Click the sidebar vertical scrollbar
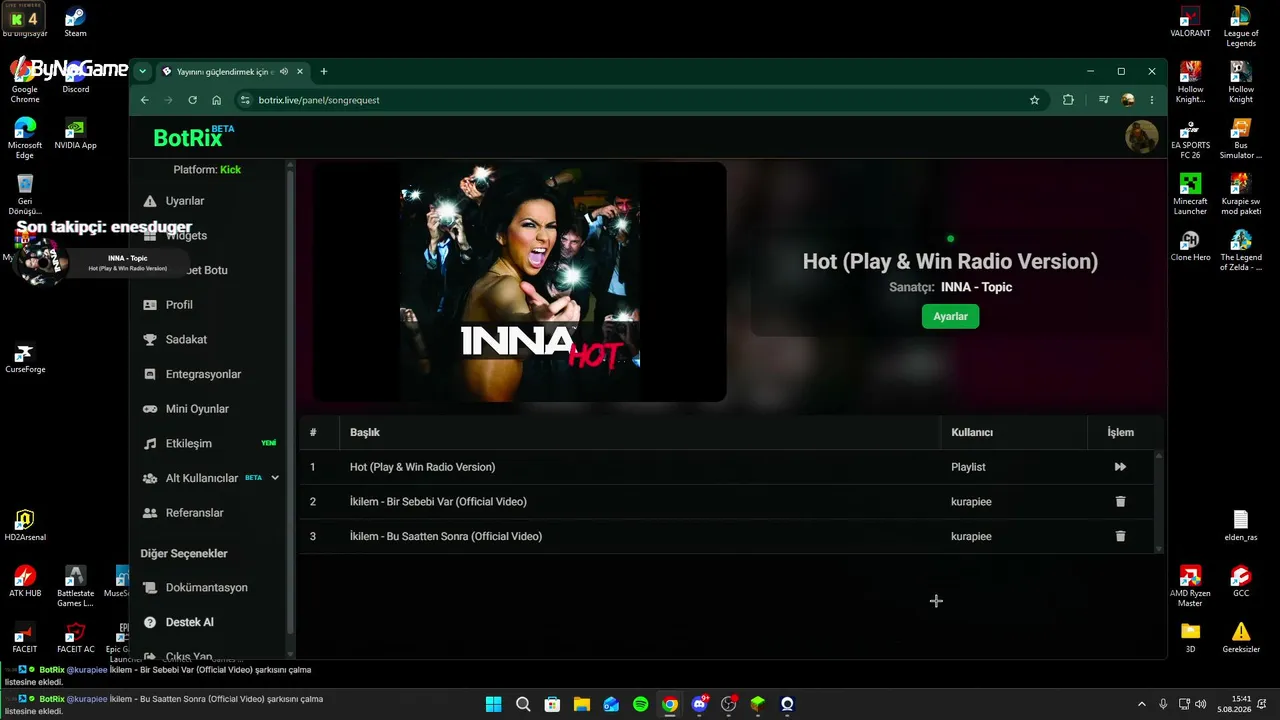Screen dimensions: 1280x720 pyautogui.click(x=290, y=400)
